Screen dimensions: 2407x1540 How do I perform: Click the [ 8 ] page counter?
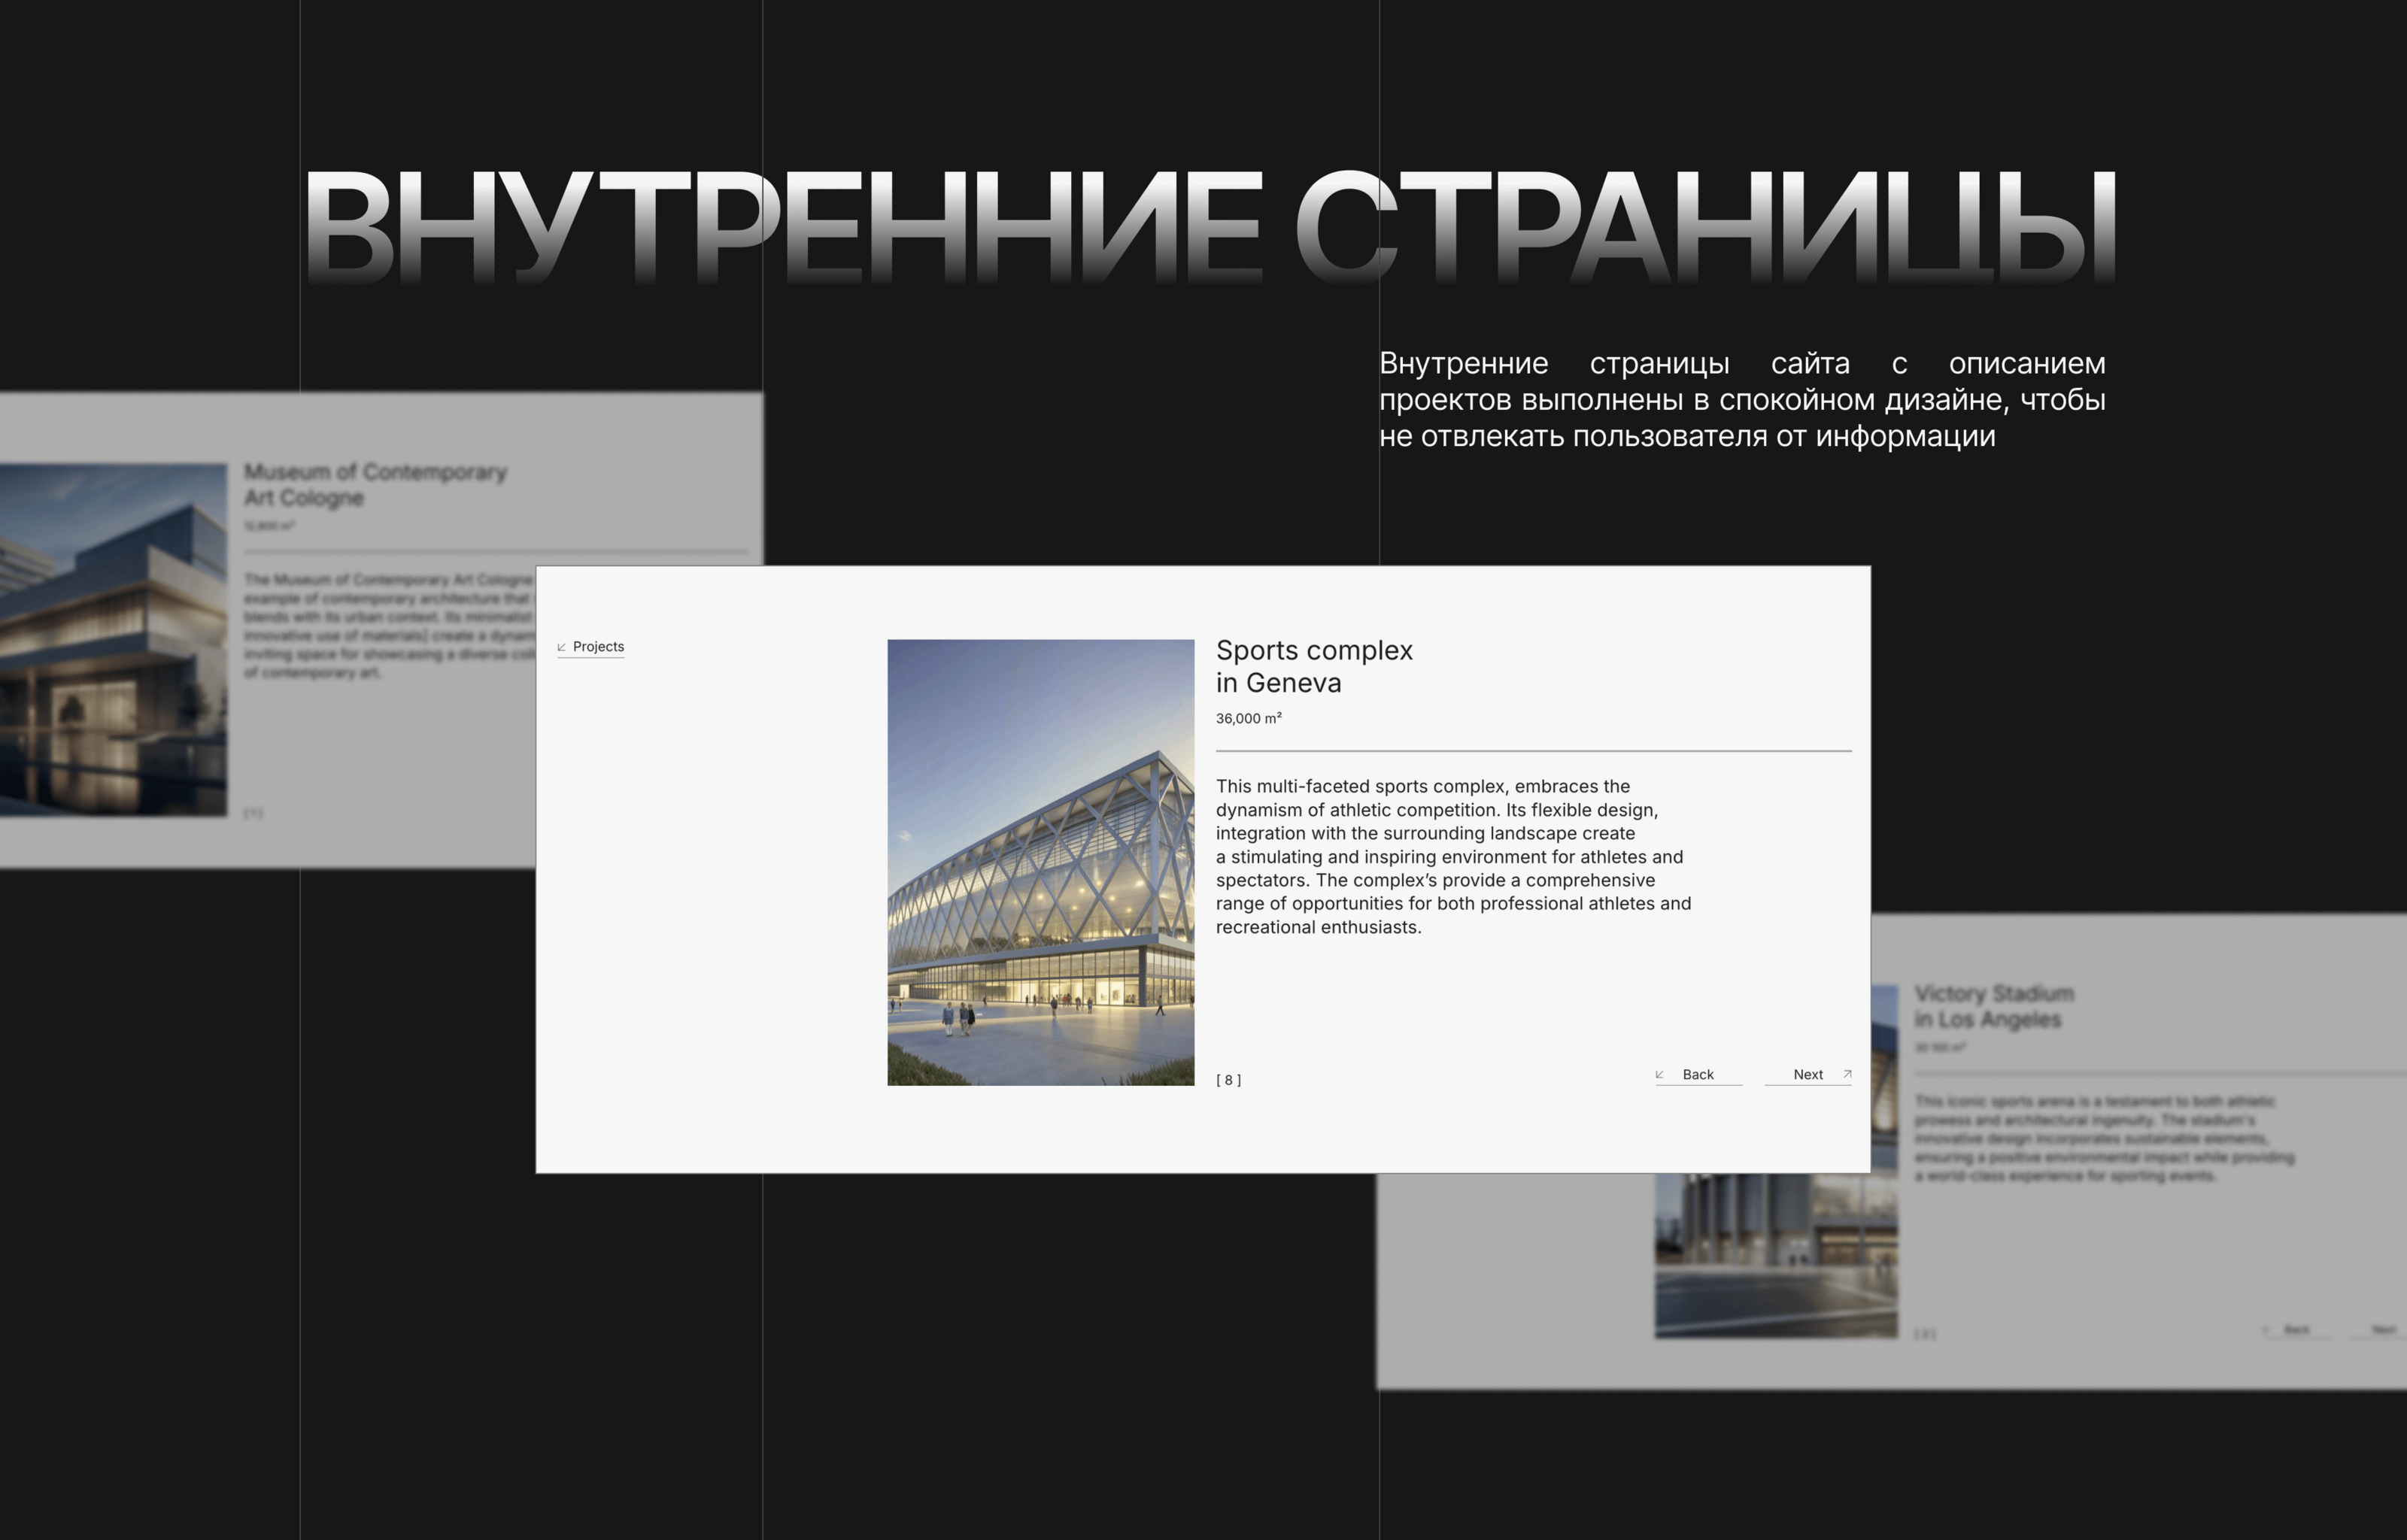(x=1228, y=1080)
